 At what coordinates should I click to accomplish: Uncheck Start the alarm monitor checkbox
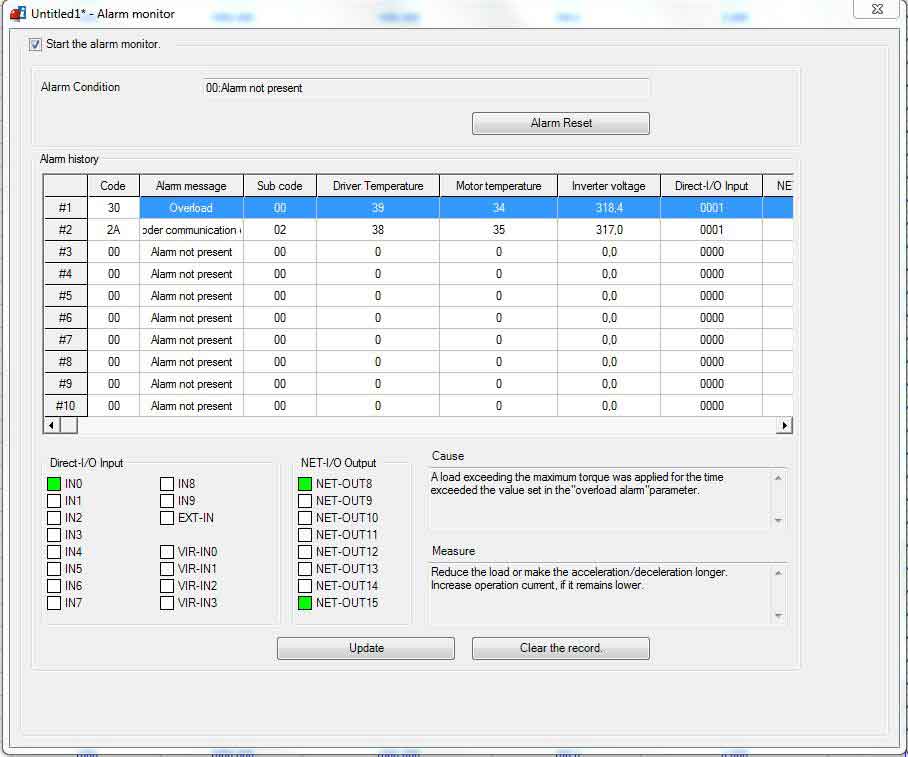36,44
